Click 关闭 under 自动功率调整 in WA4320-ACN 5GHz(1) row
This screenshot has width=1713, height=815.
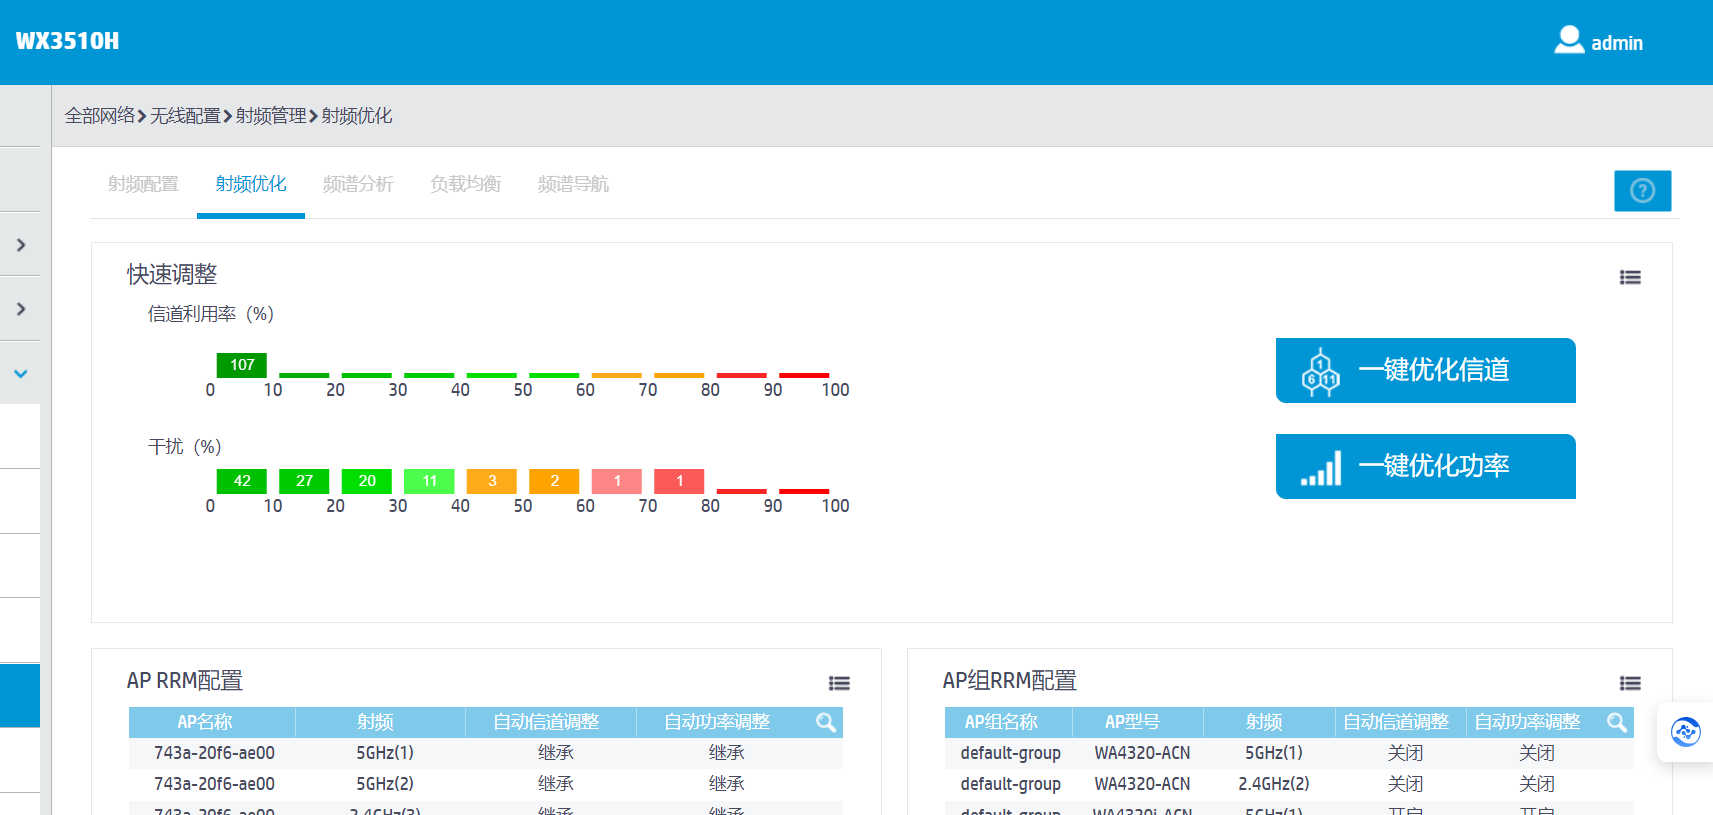[x=1537, y=753]
